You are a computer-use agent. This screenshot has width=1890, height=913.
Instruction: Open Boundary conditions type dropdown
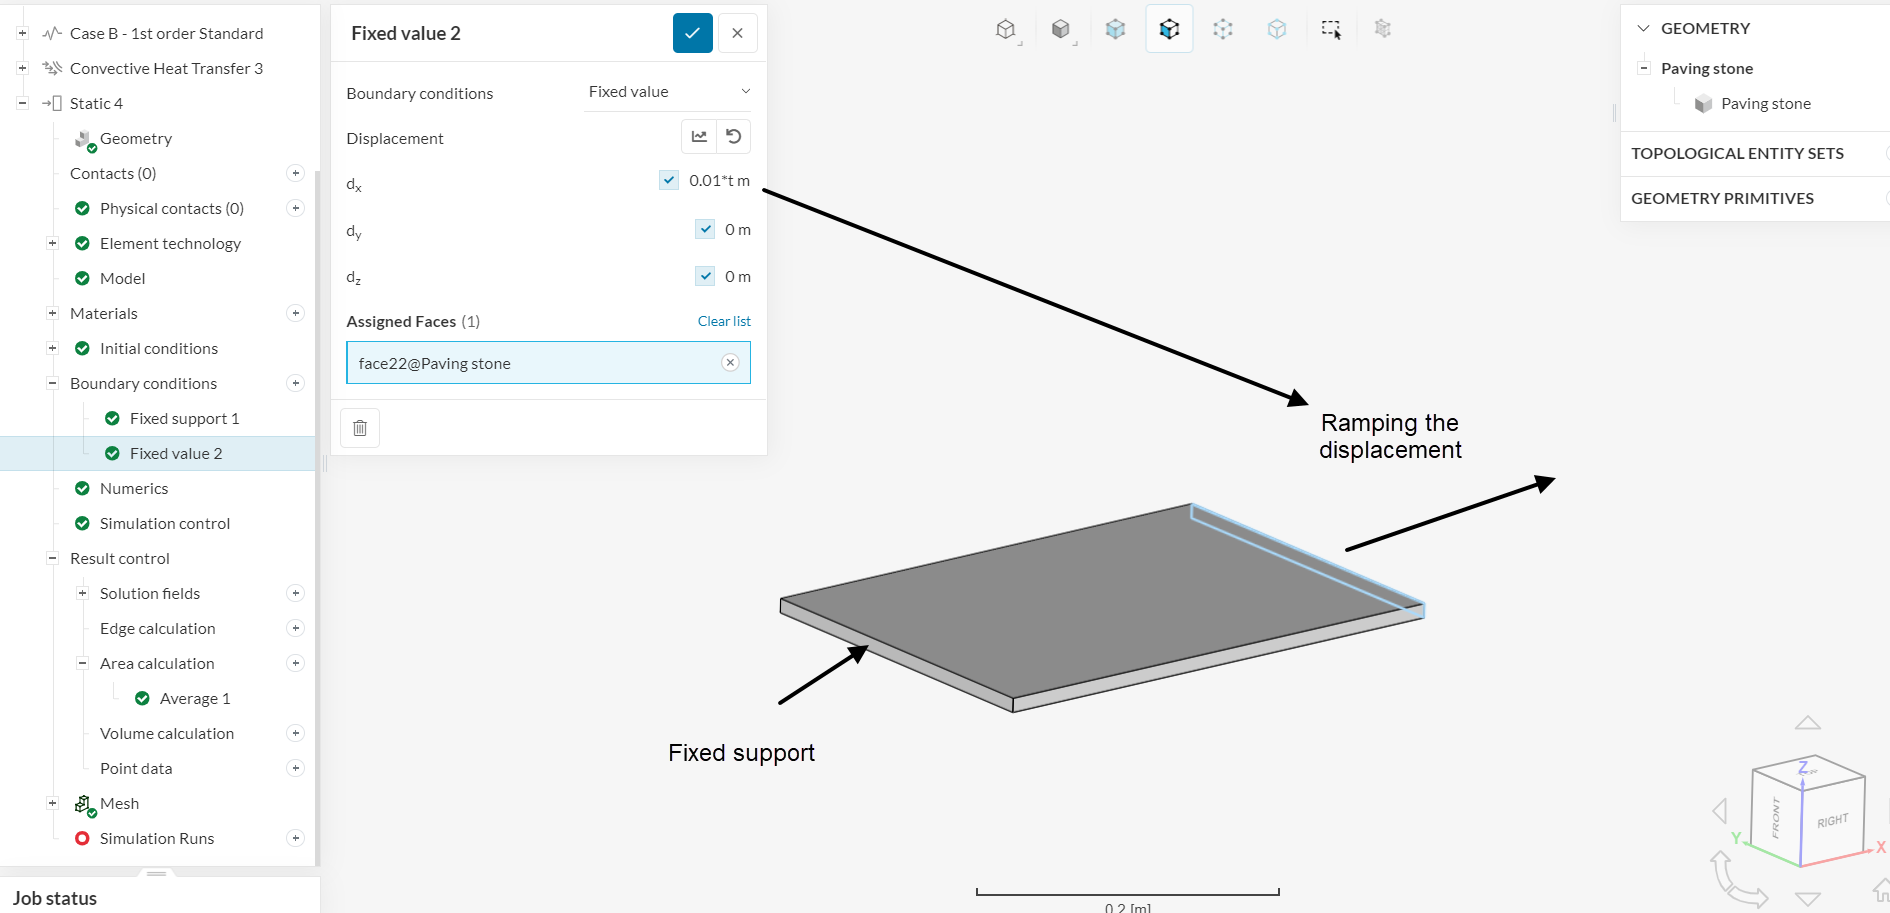tap(667, 92)
